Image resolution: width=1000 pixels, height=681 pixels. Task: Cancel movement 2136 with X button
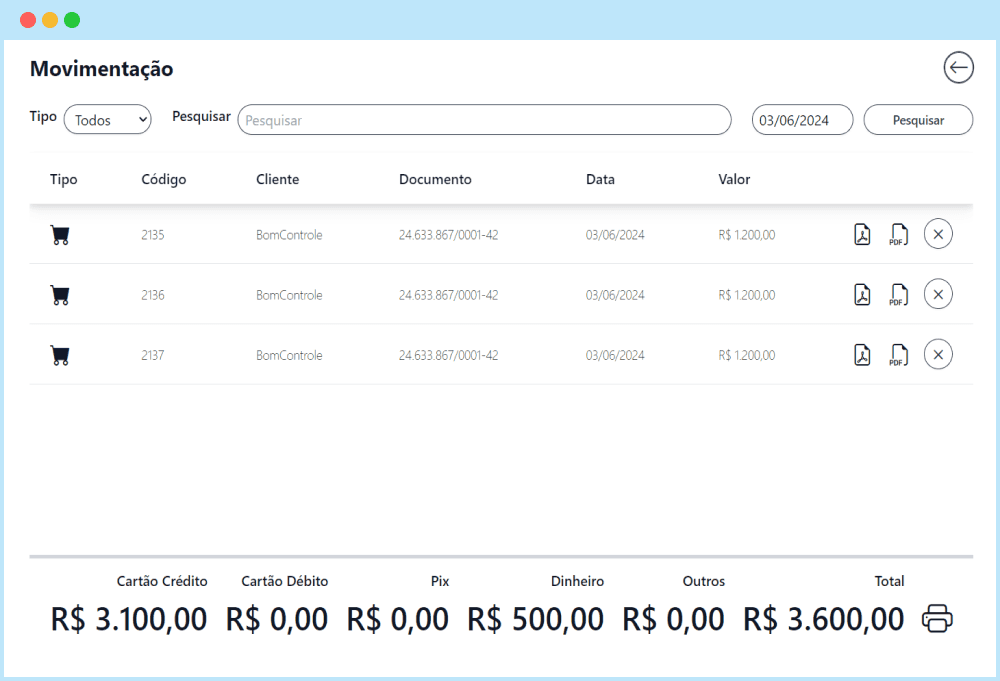coord(938,294)
